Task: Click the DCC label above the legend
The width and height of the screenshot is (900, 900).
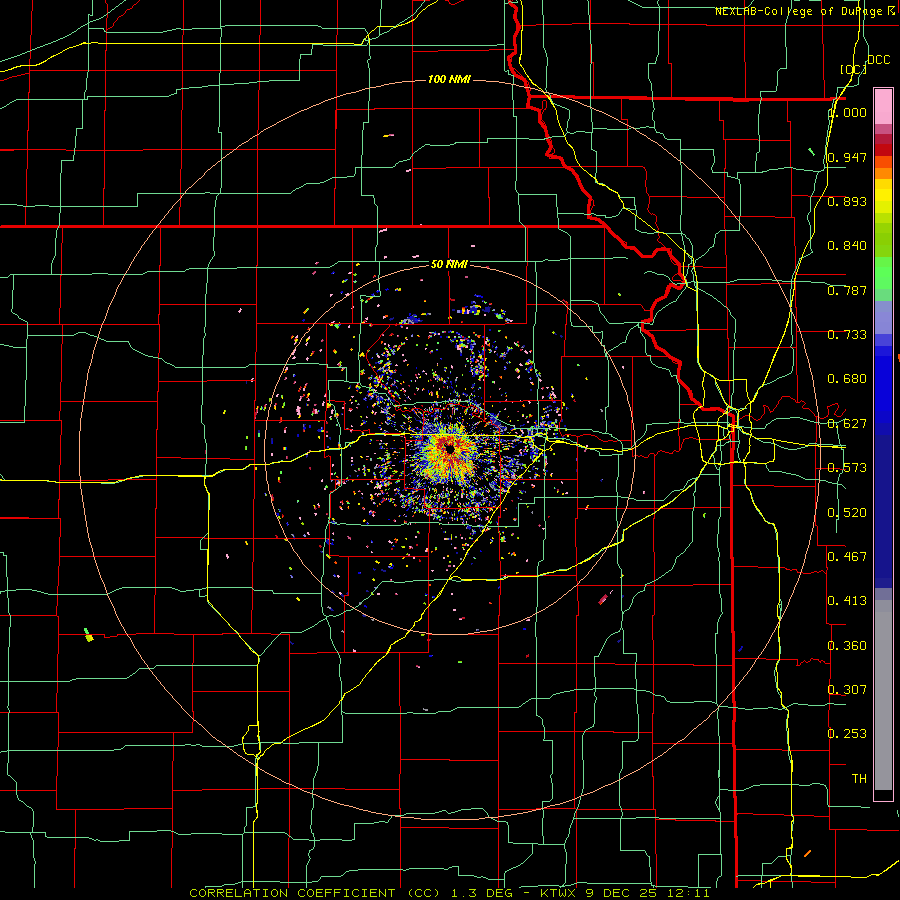Action: [x=878, y=60]
